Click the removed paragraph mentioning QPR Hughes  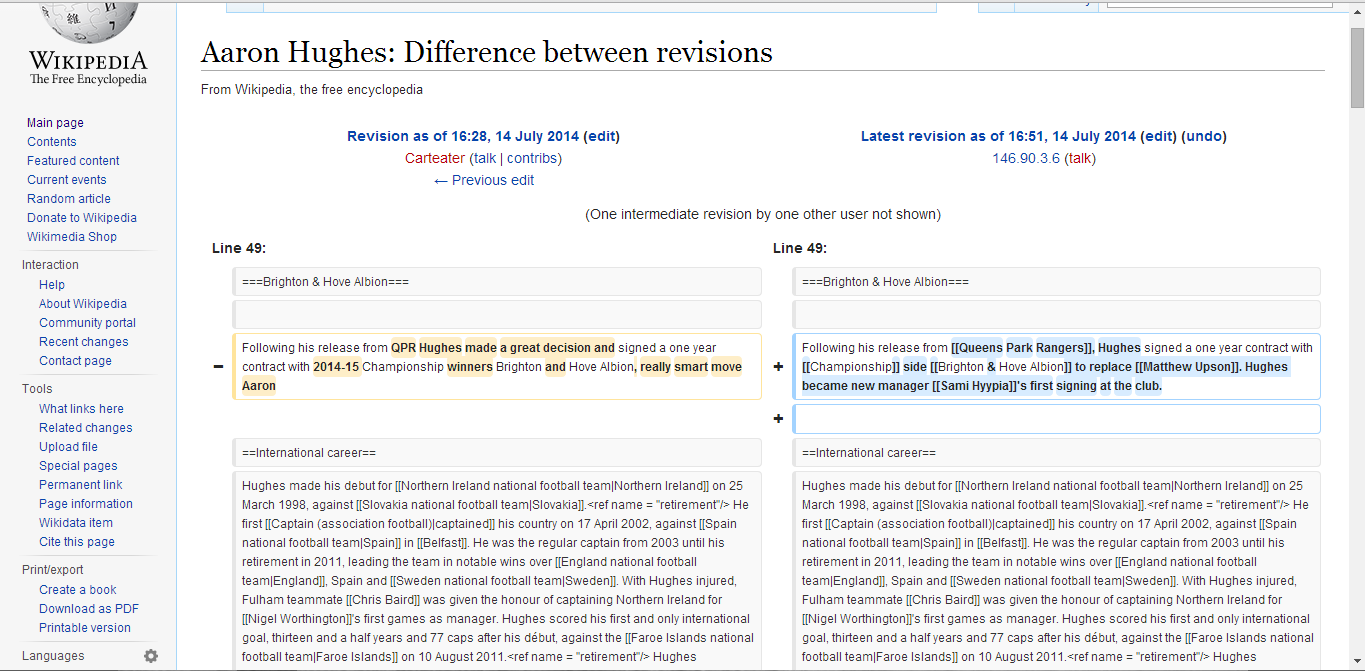(x=497, y=367)
